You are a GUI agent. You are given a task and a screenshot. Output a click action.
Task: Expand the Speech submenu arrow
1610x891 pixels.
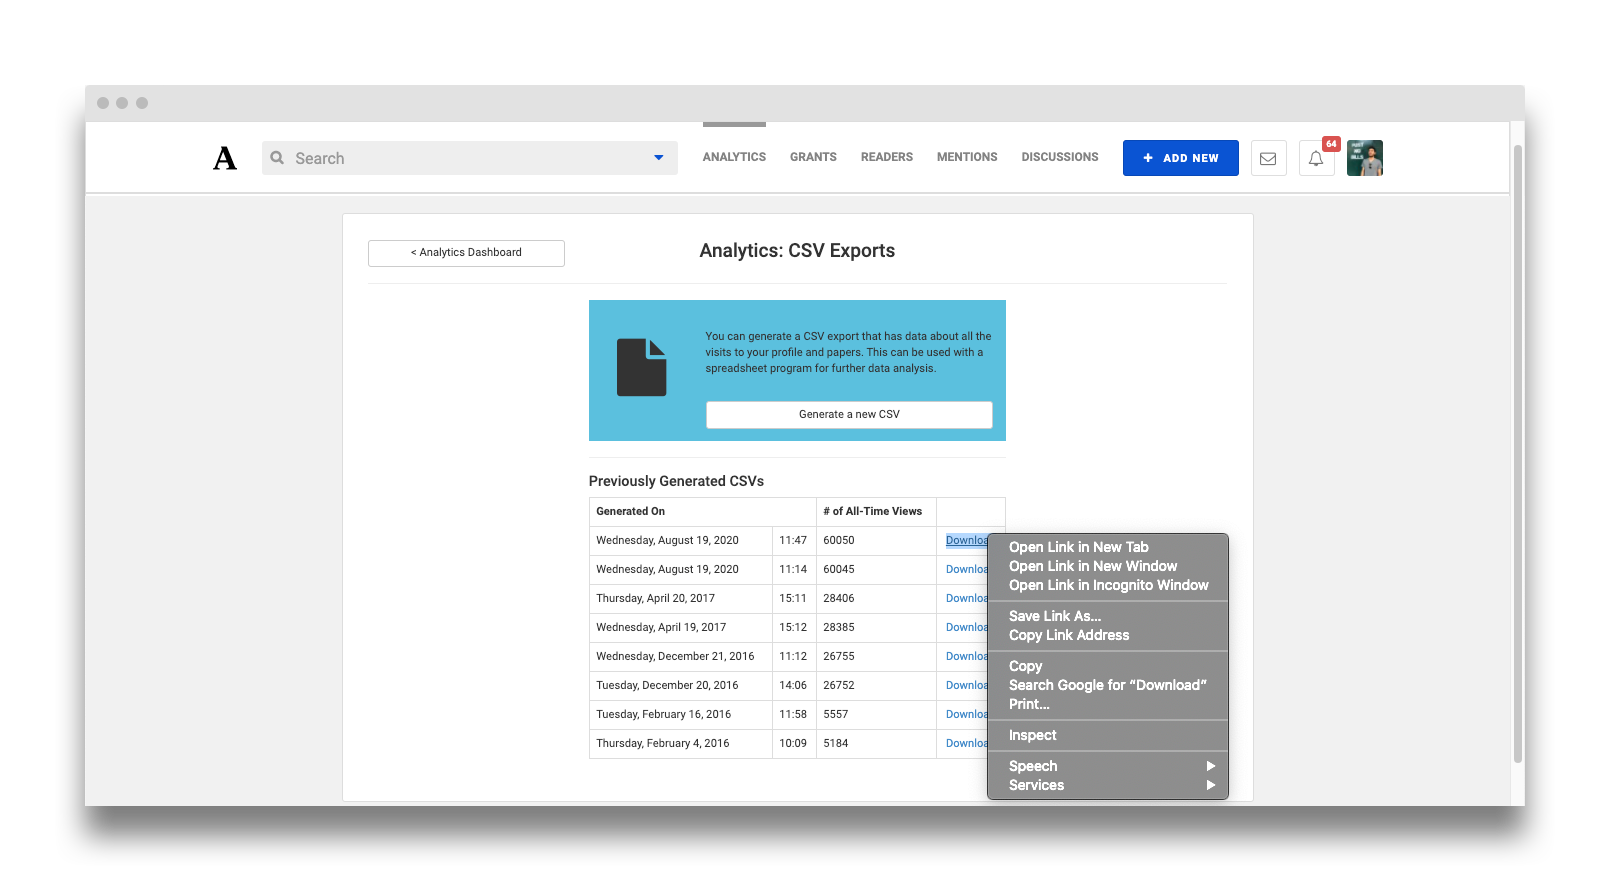[1210, 766]
